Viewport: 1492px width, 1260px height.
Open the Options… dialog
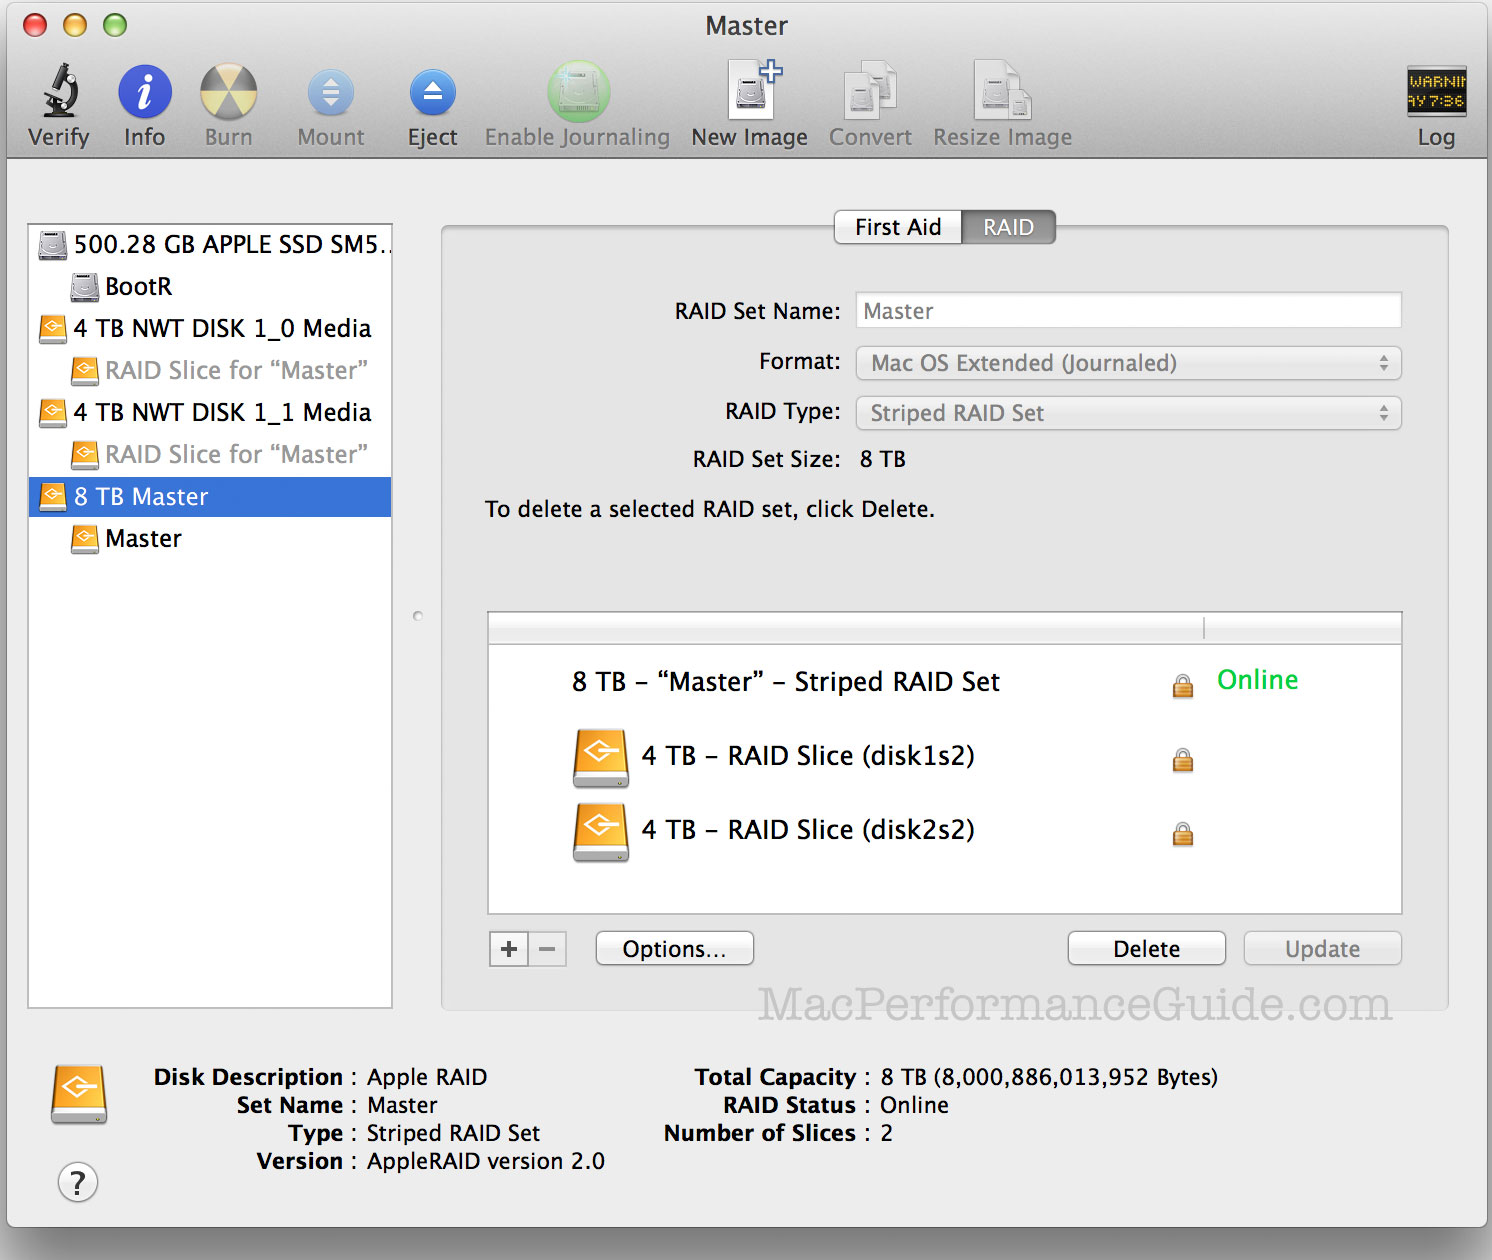point(675,949)
